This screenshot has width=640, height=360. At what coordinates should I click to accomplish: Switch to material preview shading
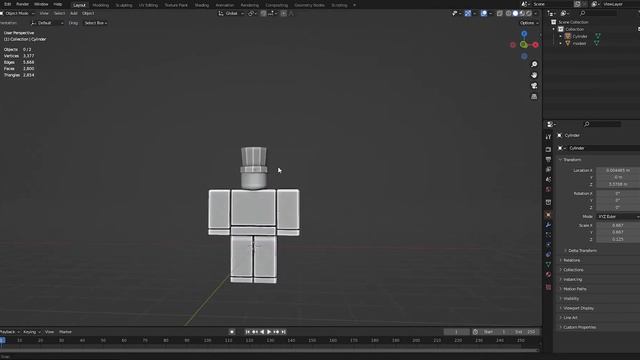[x=522, y=13]
